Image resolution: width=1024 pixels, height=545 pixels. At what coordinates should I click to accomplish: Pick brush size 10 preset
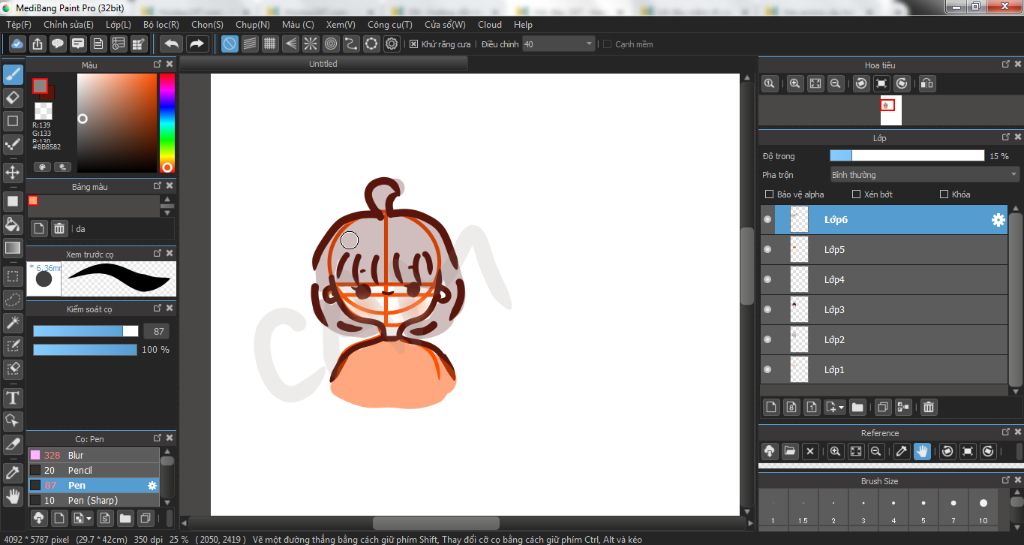[x=983, y=508]
